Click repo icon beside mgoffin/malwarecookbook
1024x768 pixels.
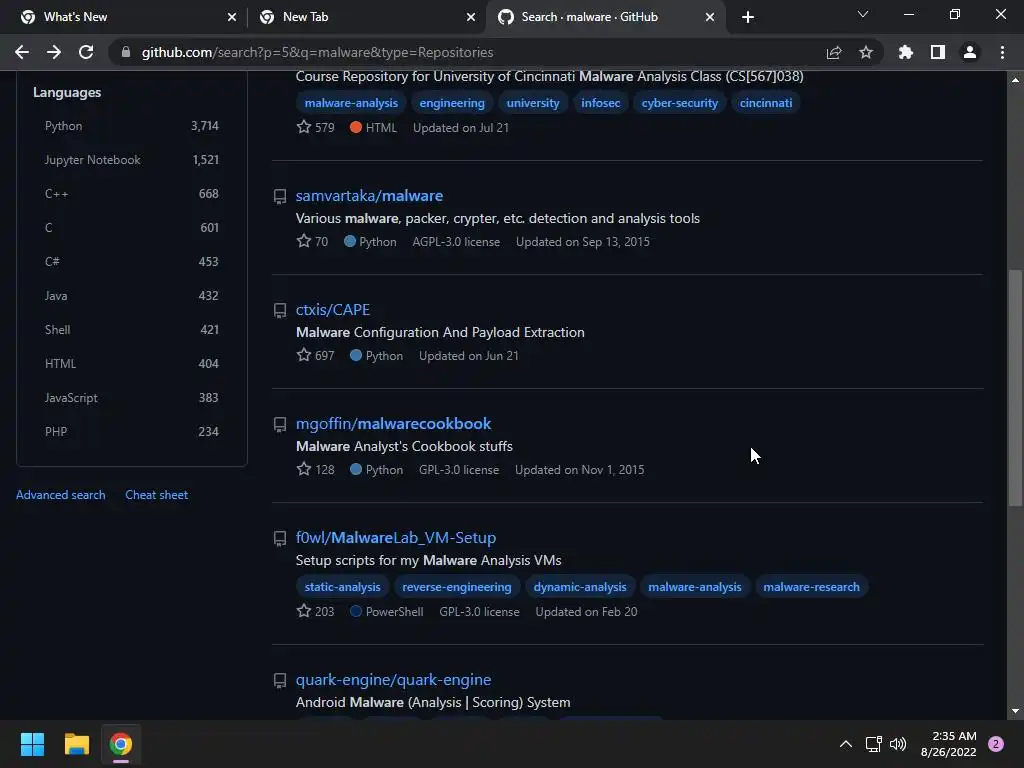280,424
